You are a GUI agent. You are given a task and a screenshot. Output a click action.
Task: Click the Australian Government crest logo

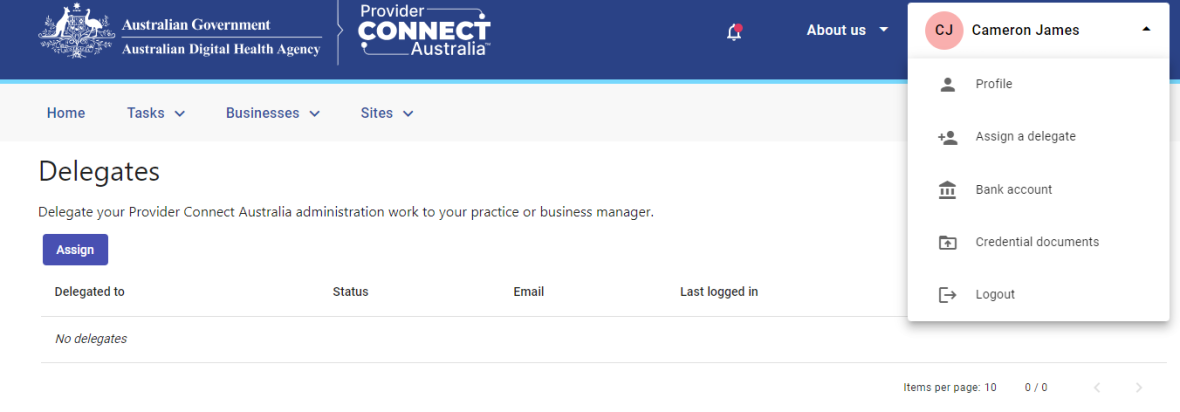click(x=71, y=31)
